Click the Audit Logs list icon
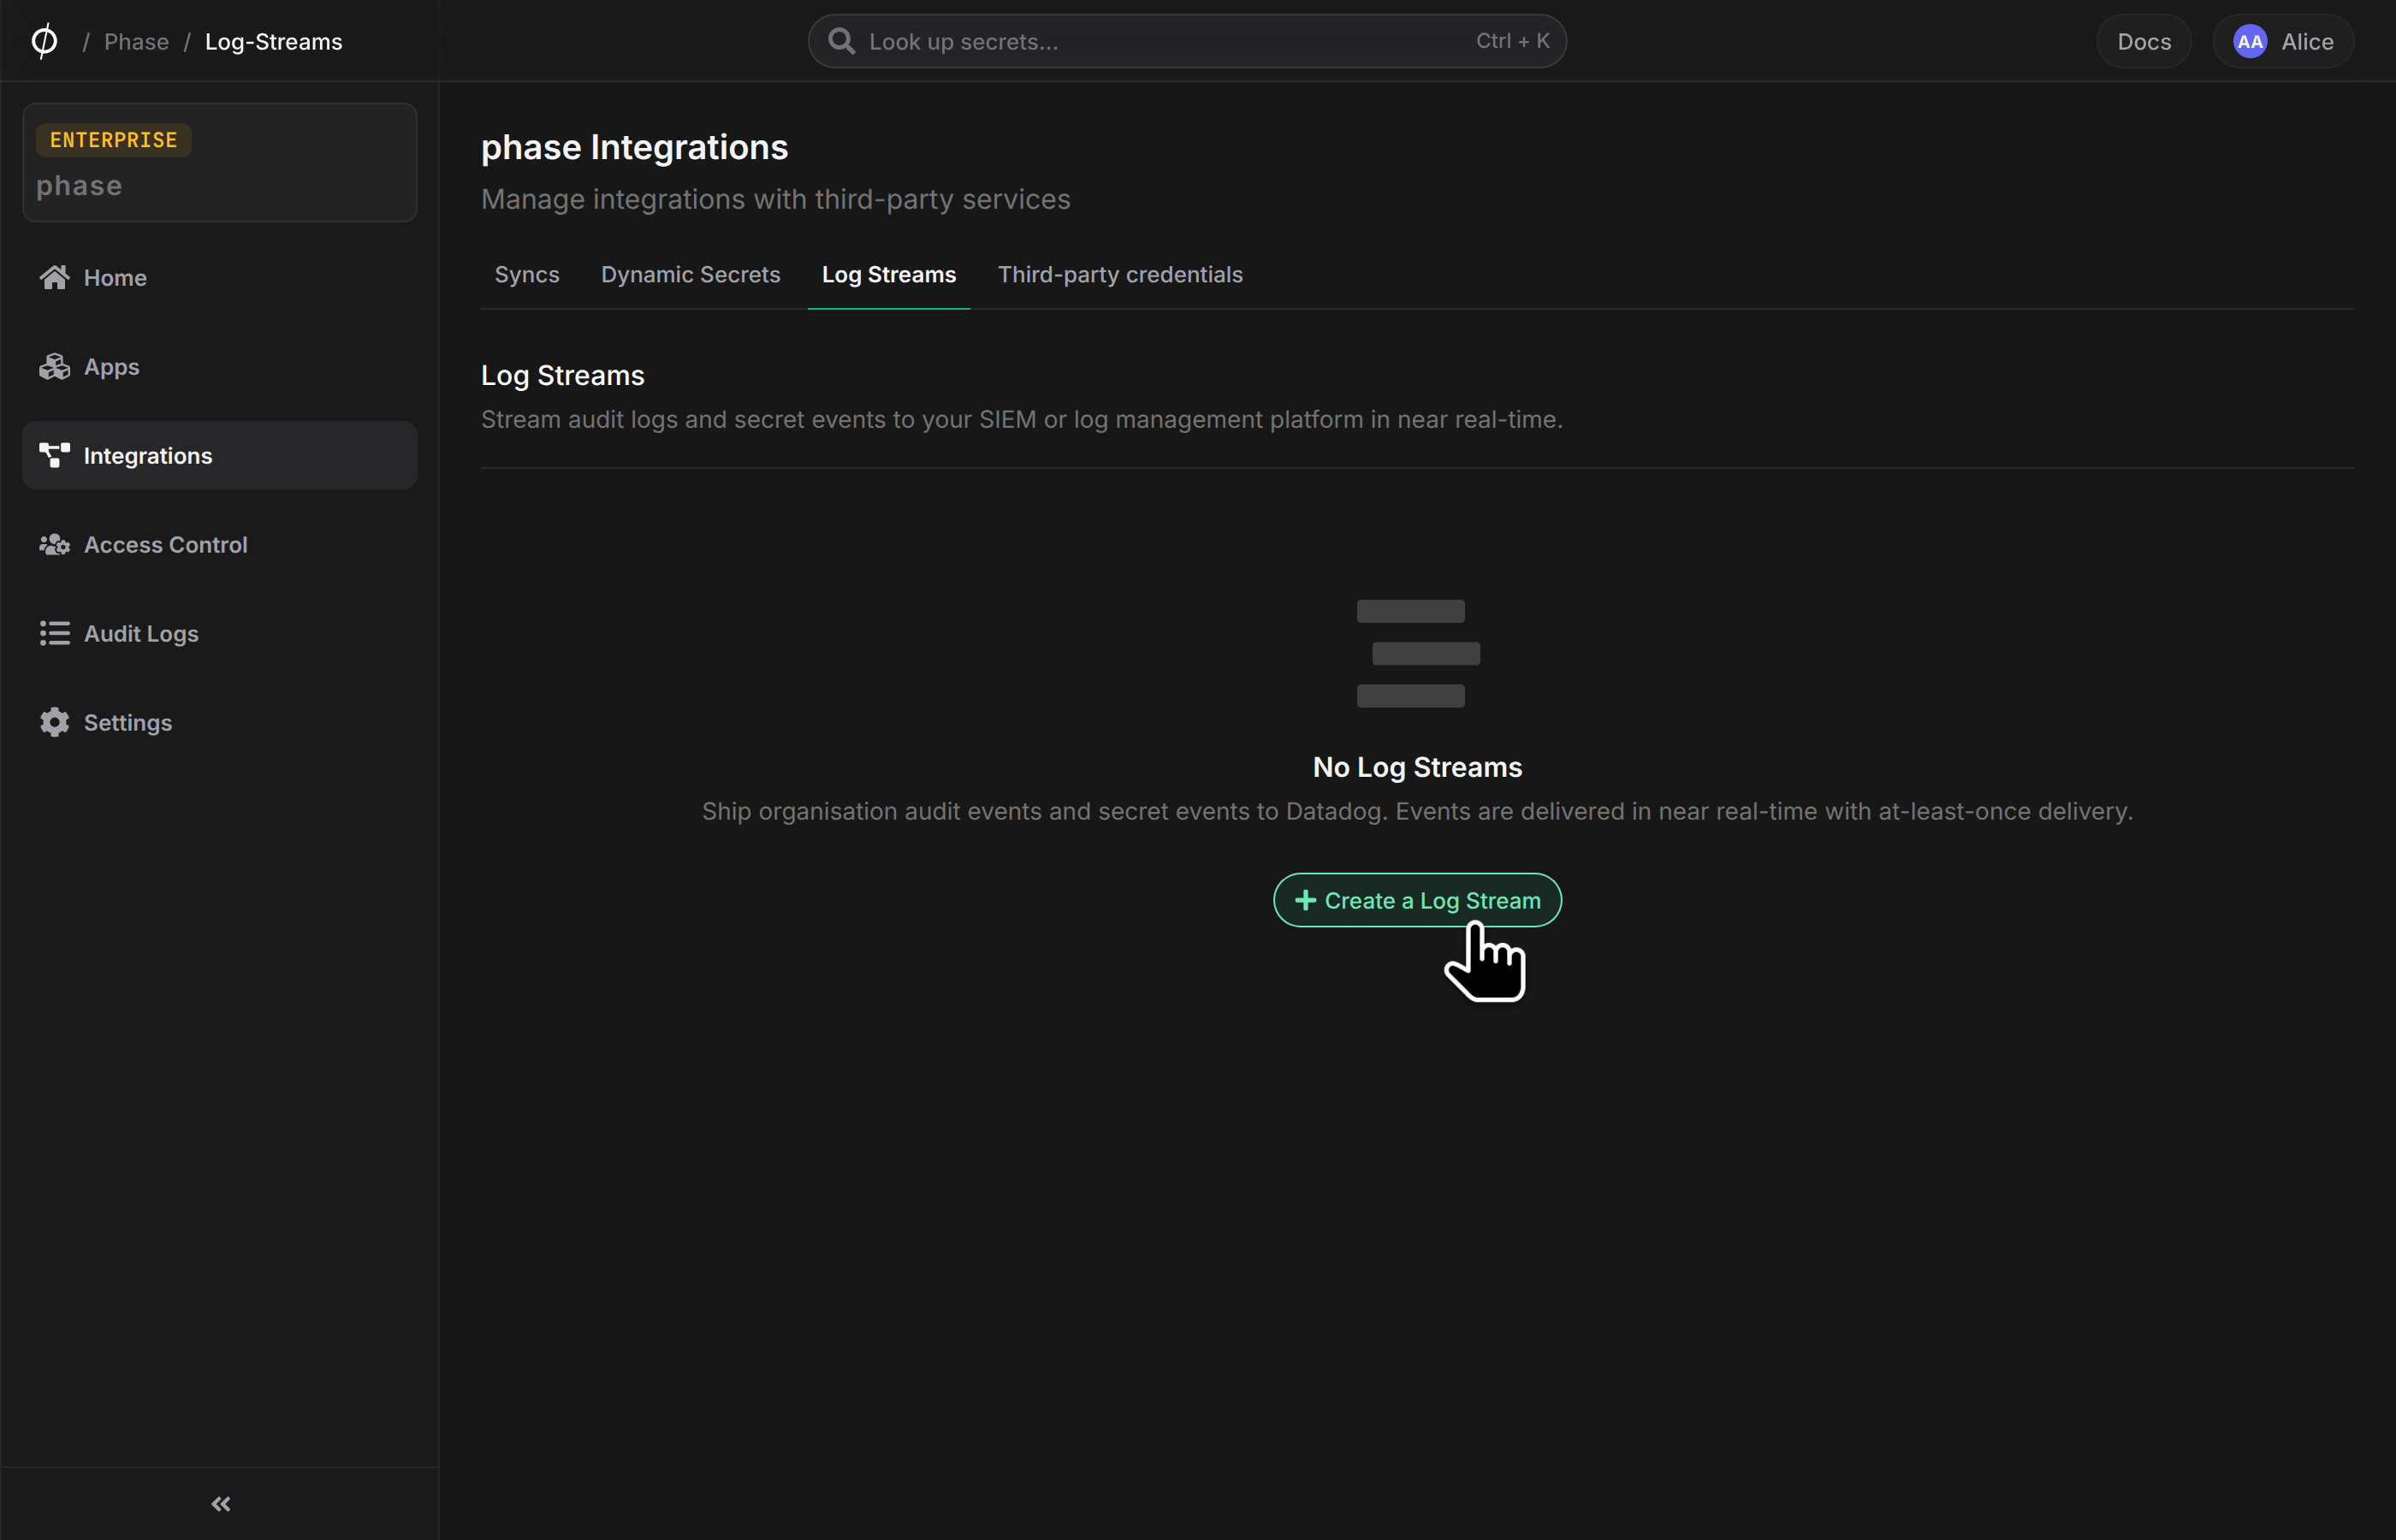 [54, 633]
